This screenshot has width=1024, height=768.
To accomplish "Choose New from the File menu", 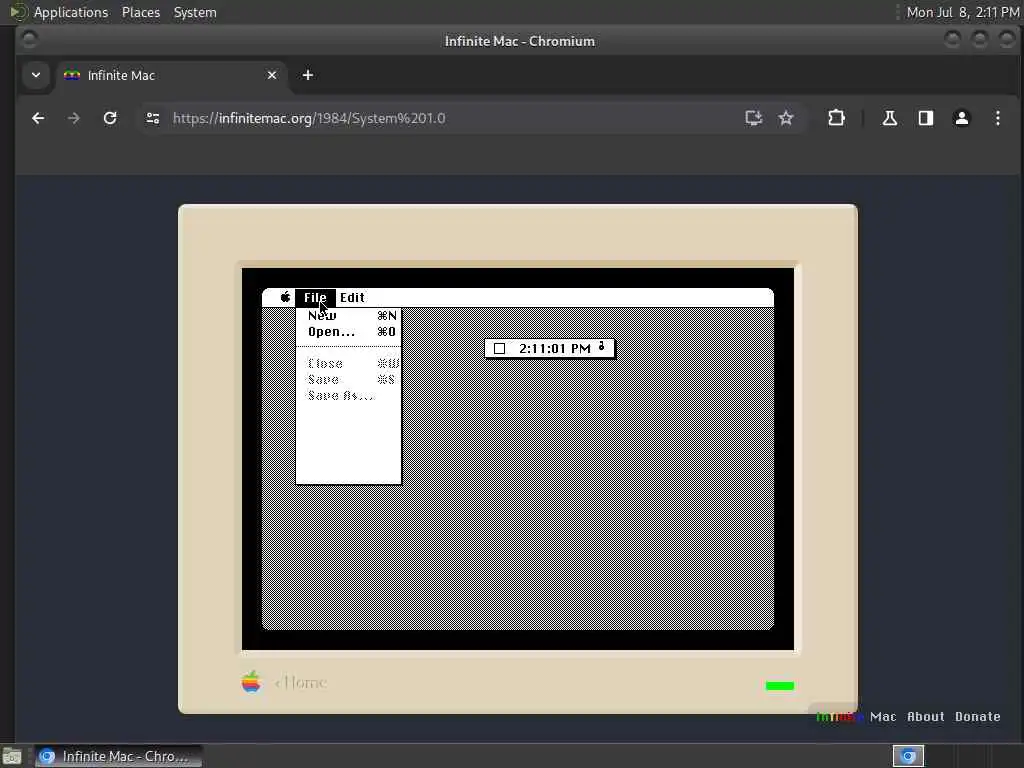I will point(349,315).
